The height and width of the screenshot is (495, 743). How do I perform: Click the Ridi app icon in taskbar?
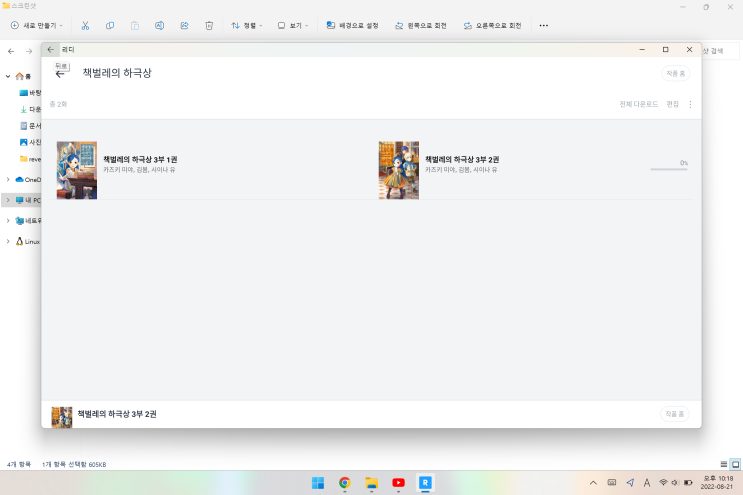pos(425,483)
